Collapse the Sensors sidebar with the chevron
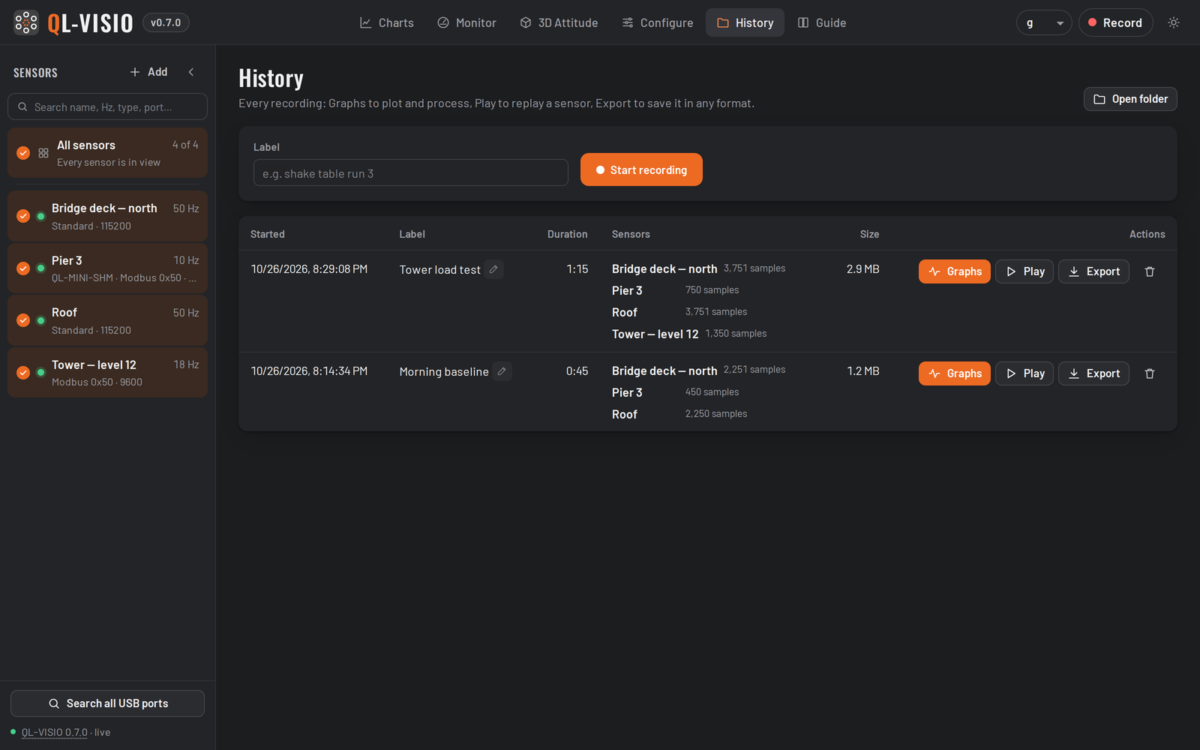The image size is (1200, 750). pyautogui.click(x=191, y=72)
